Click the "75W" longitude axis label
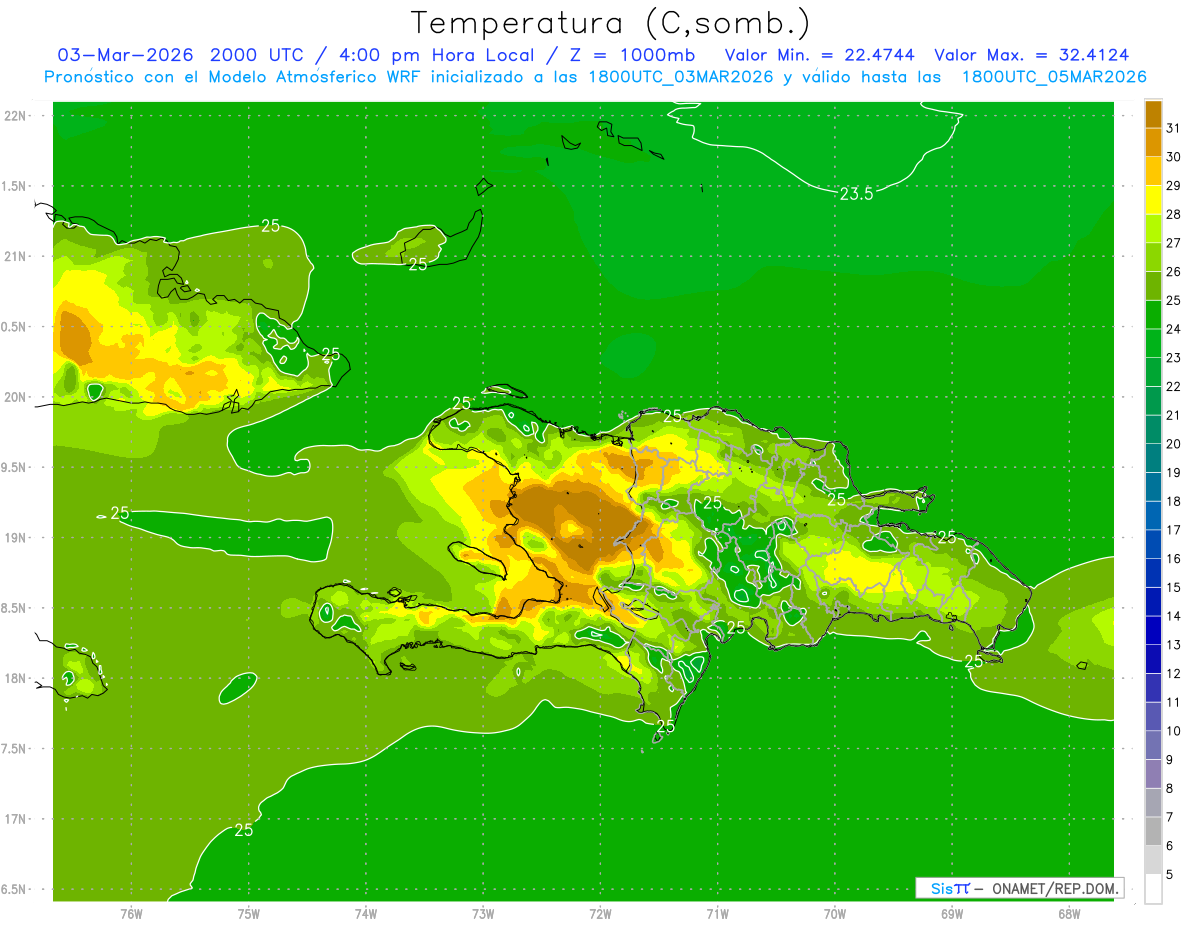 pyautogui.click(x=249, y=914)
